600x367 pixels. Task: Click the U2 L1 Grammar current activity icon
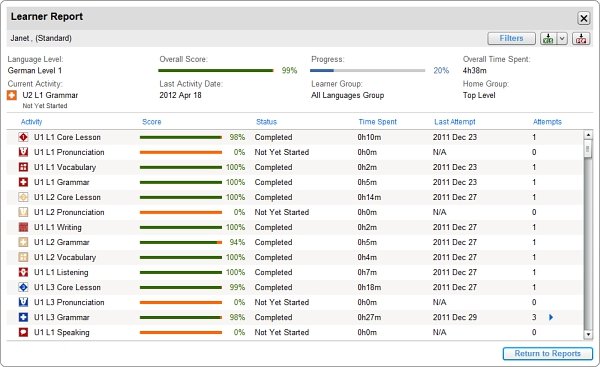(12, 95)
